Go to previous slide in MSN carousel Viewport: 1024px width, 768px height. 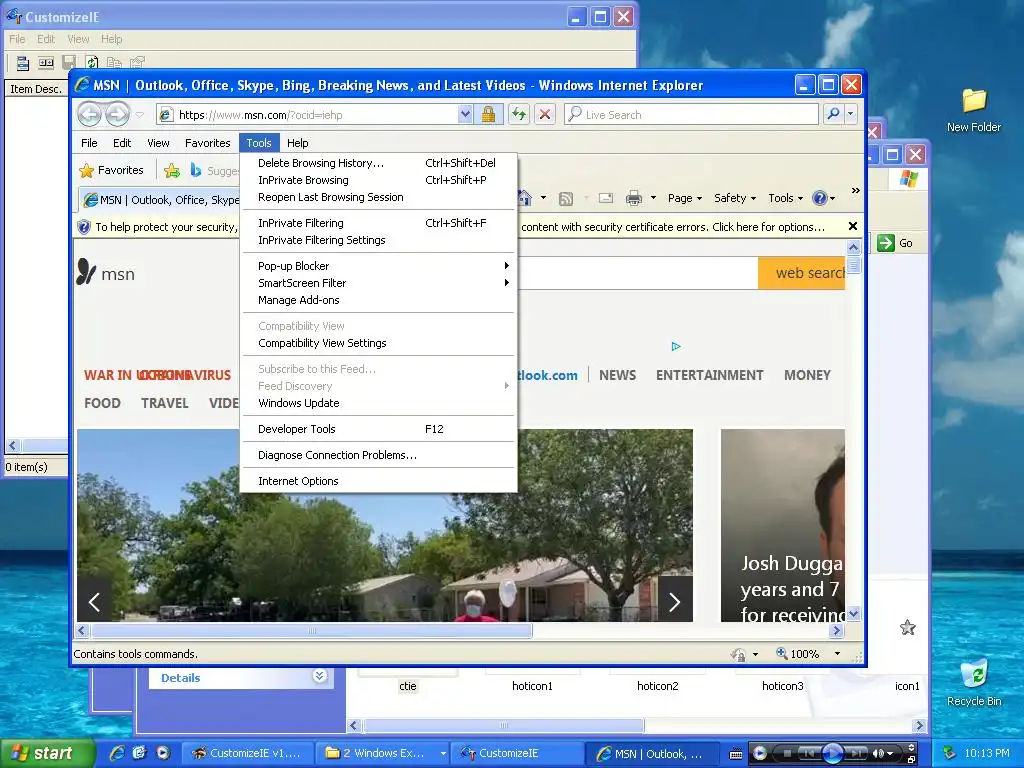pos(95,601)
